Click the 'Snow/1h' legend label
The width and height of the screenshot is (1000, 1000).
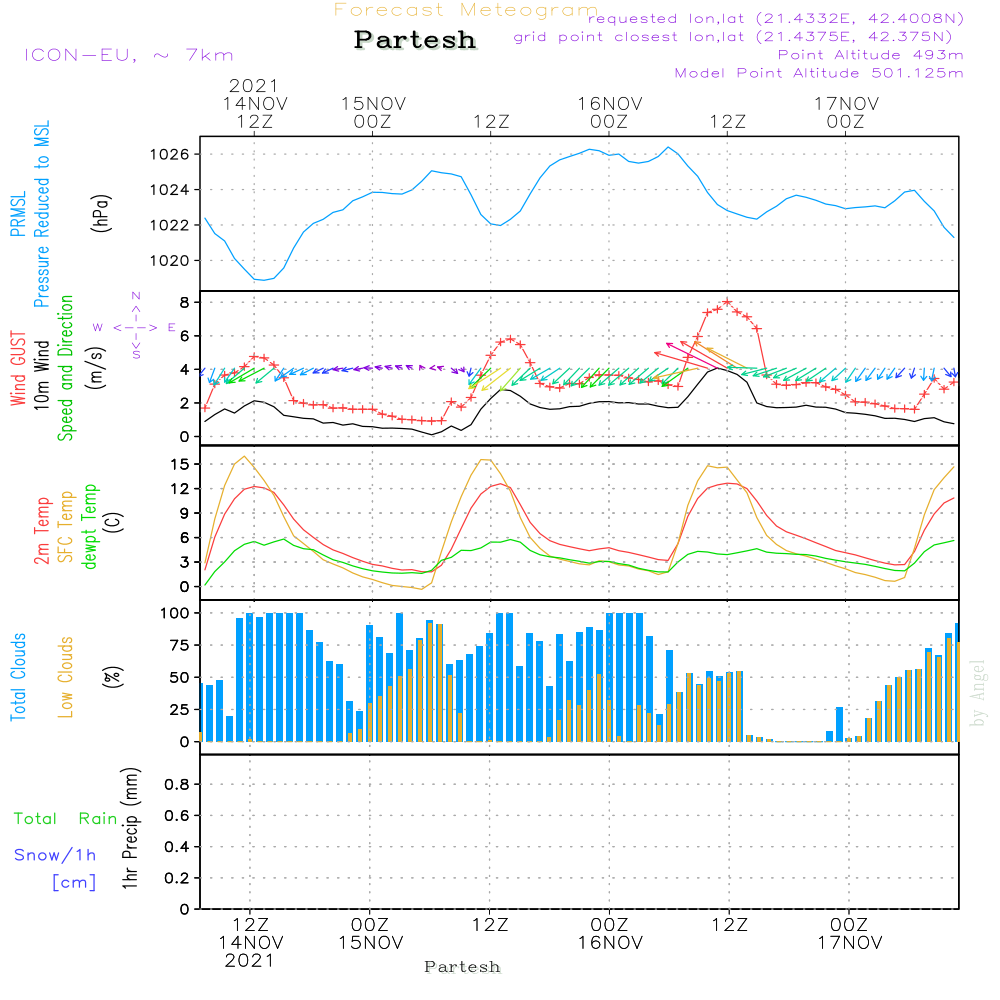(55, 855)
